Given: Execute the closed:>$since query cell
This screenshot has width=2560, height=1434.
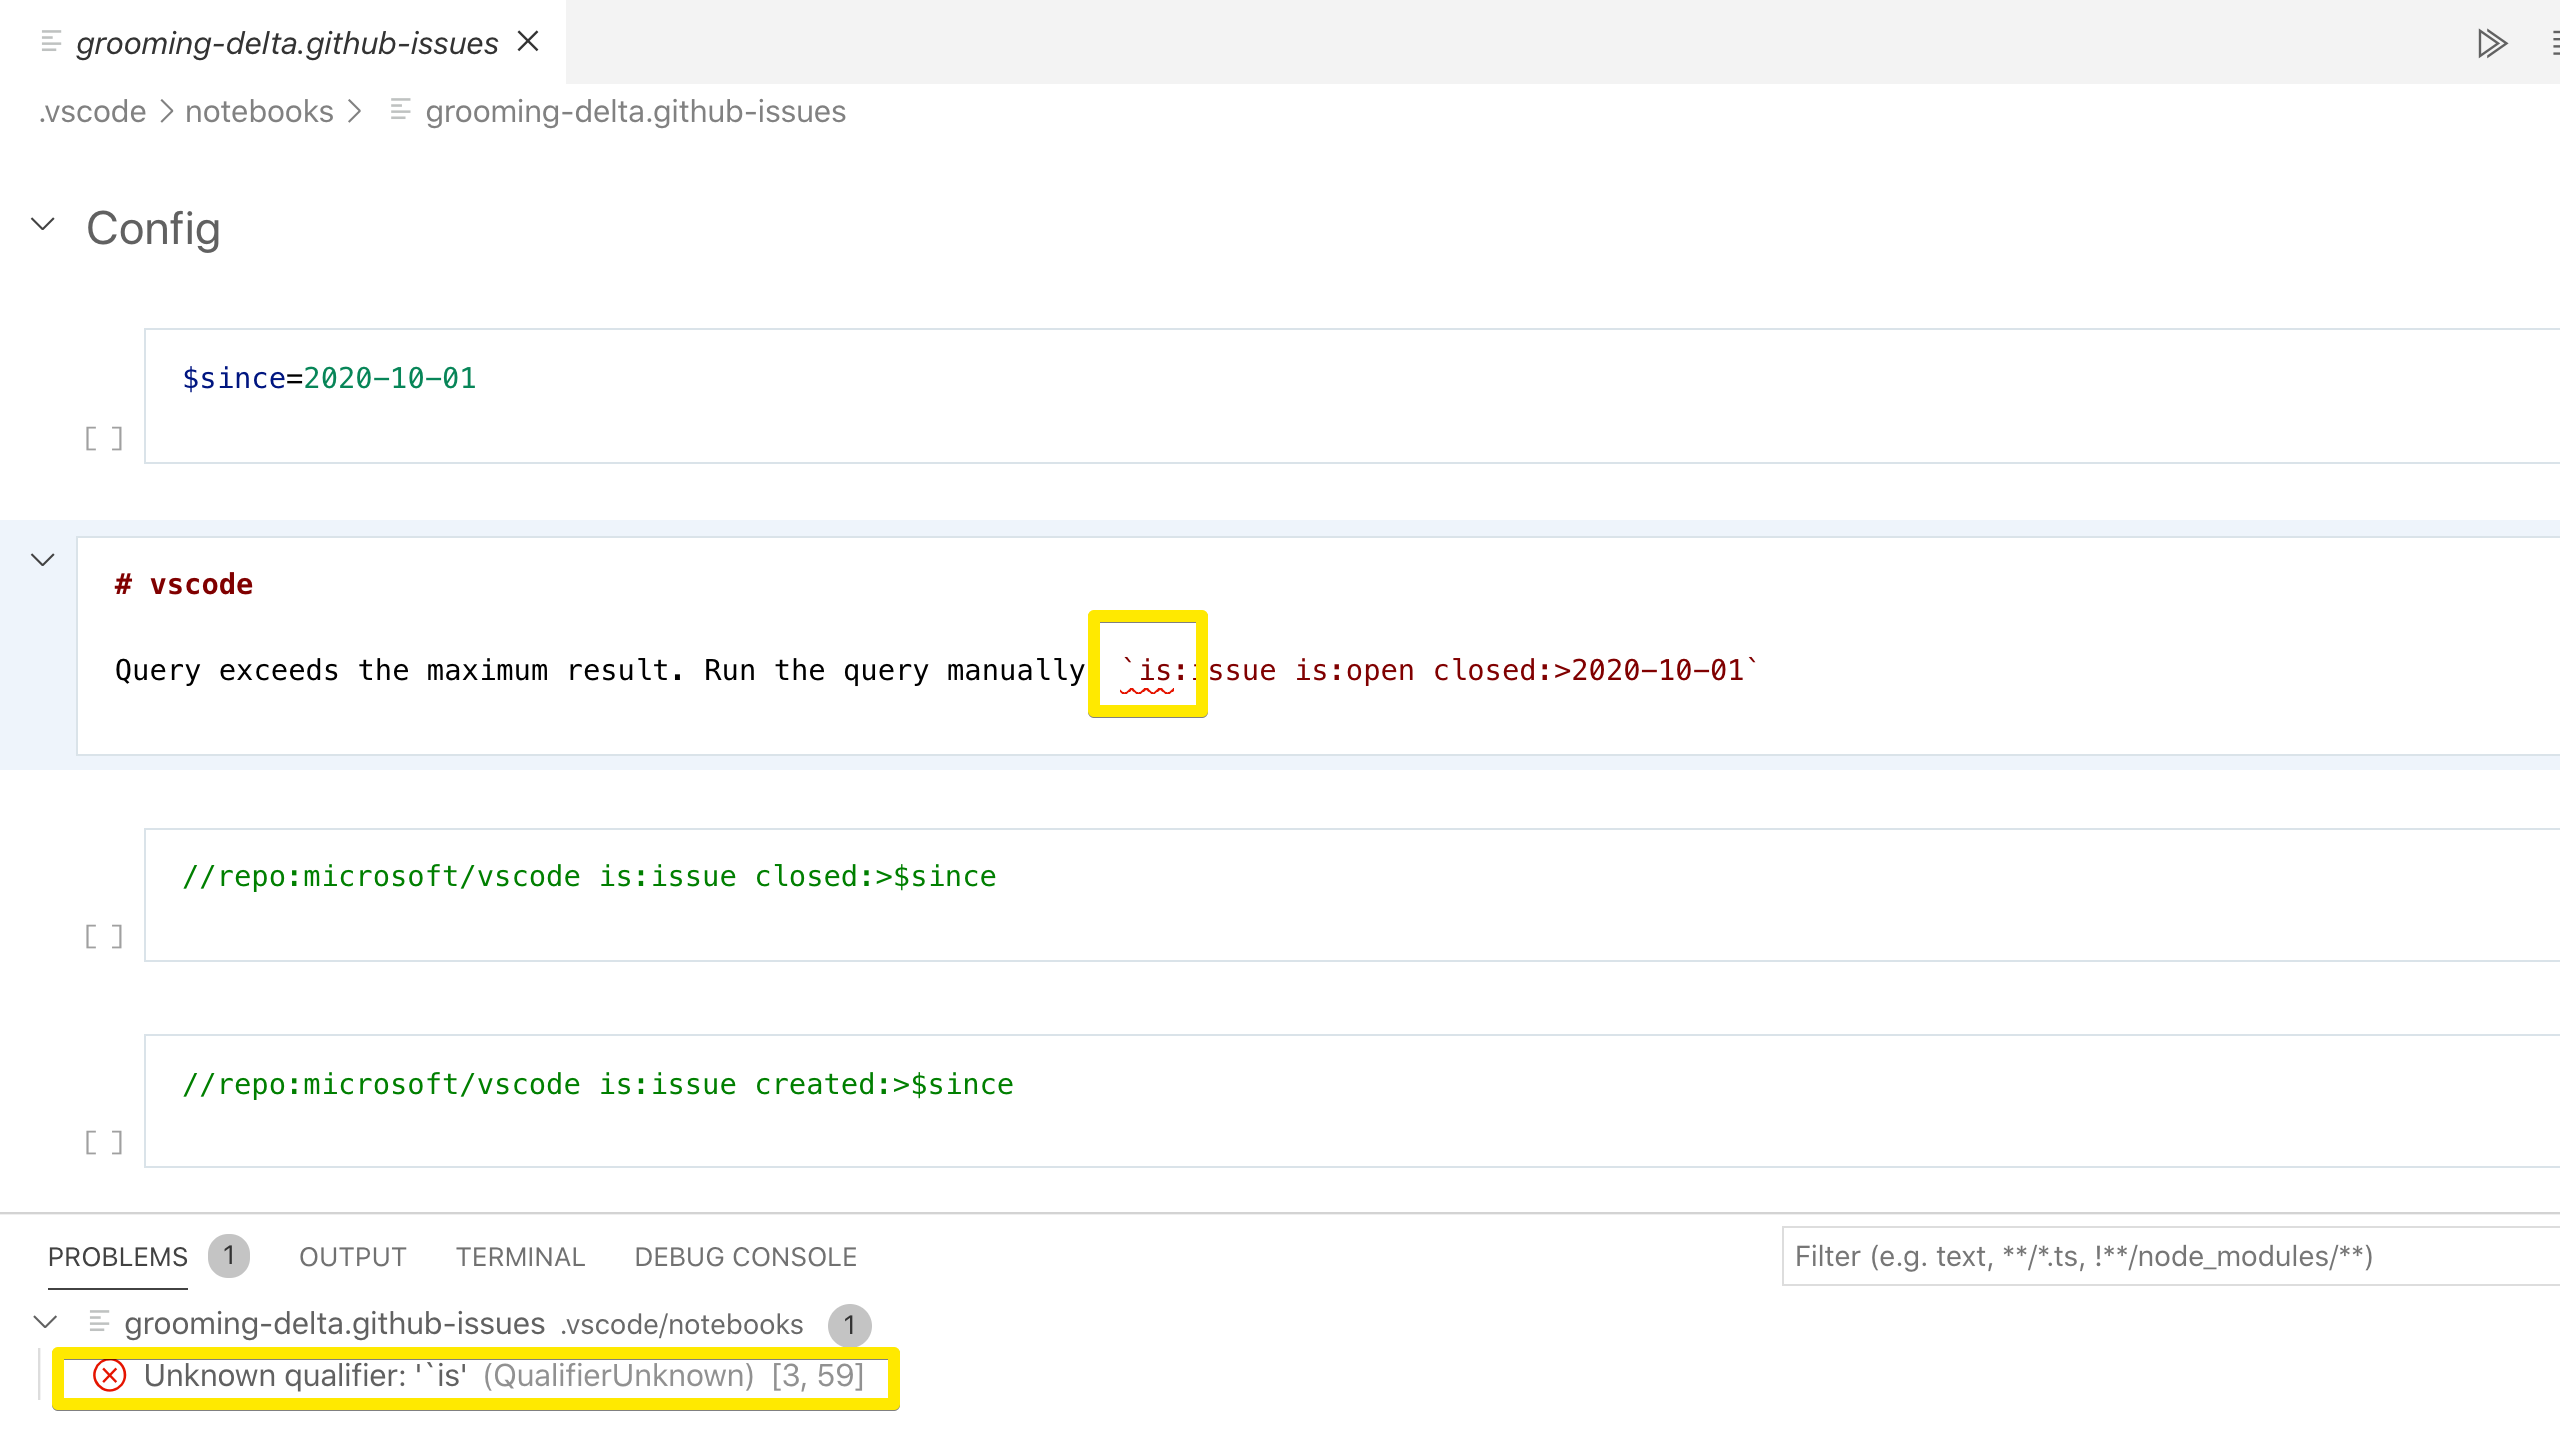Looking at the screenshot, I should point(104,935).
